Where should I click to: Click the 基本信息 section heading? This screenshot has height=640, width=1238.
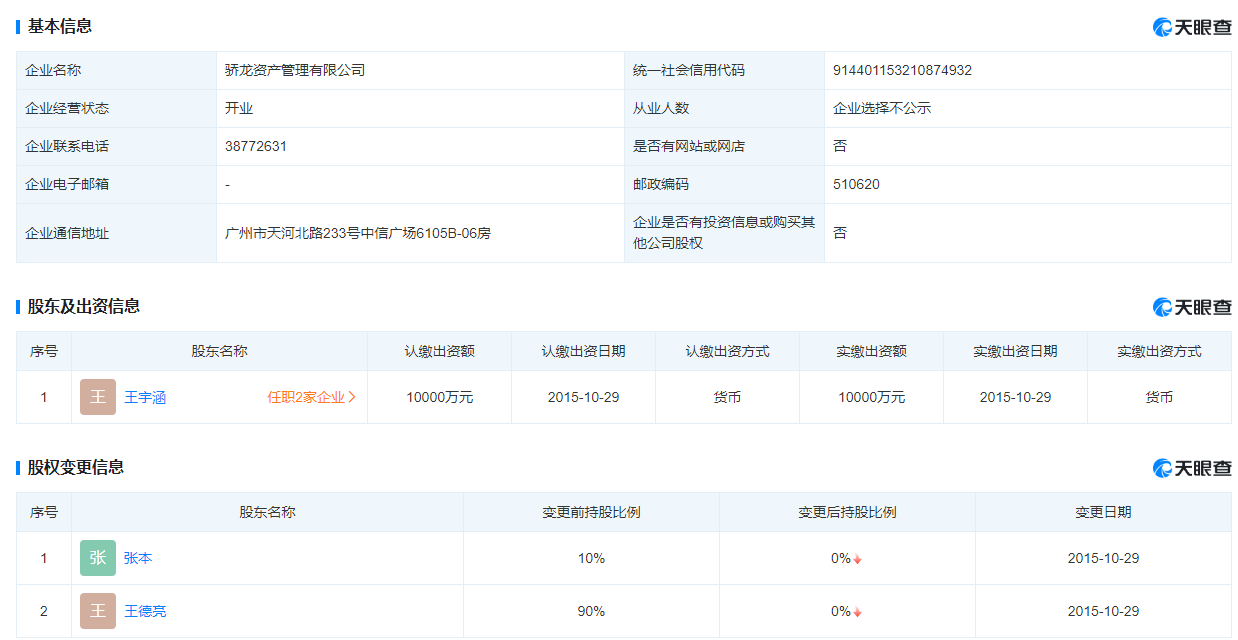pyautogui.click(x=60, y=26)
